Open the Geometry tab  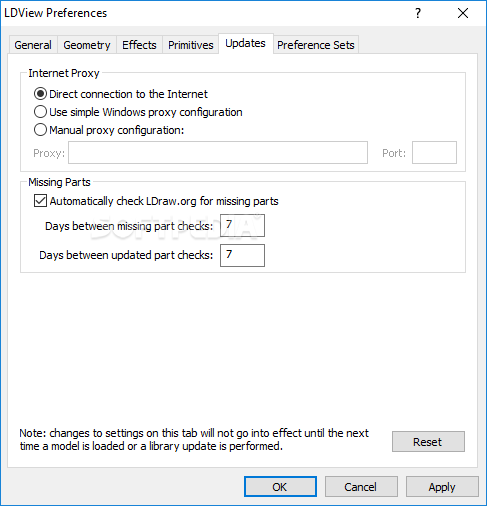click(87, 45)
